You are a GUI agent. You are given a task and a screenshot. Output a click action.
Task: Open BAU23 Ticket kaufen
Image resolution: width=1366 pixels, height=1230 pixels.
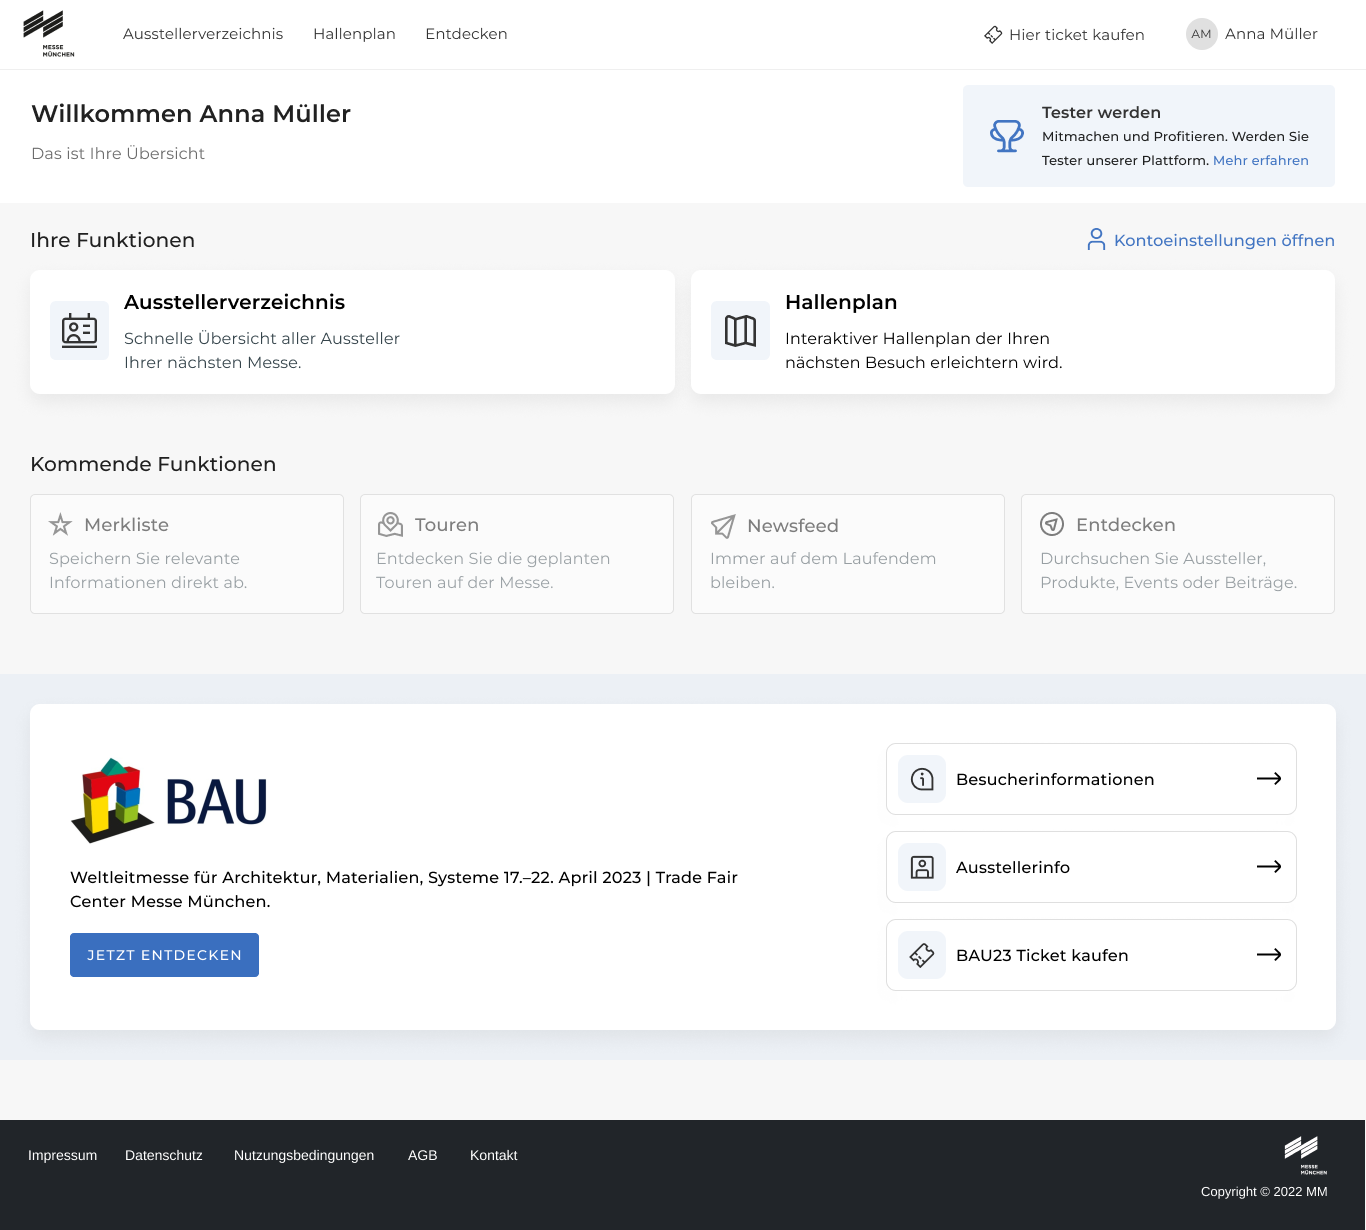tap(1091, 955)
